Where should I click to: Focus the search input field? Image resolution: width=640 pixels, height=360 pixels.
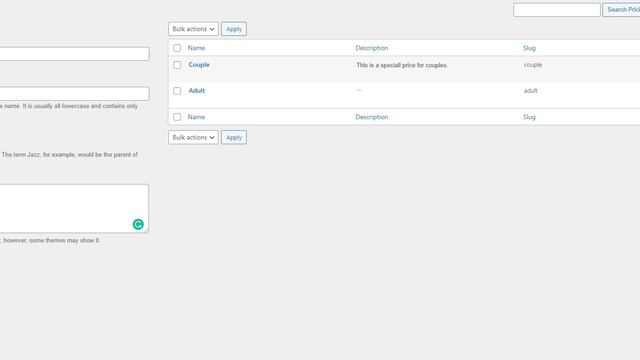(x=557, y=9)
